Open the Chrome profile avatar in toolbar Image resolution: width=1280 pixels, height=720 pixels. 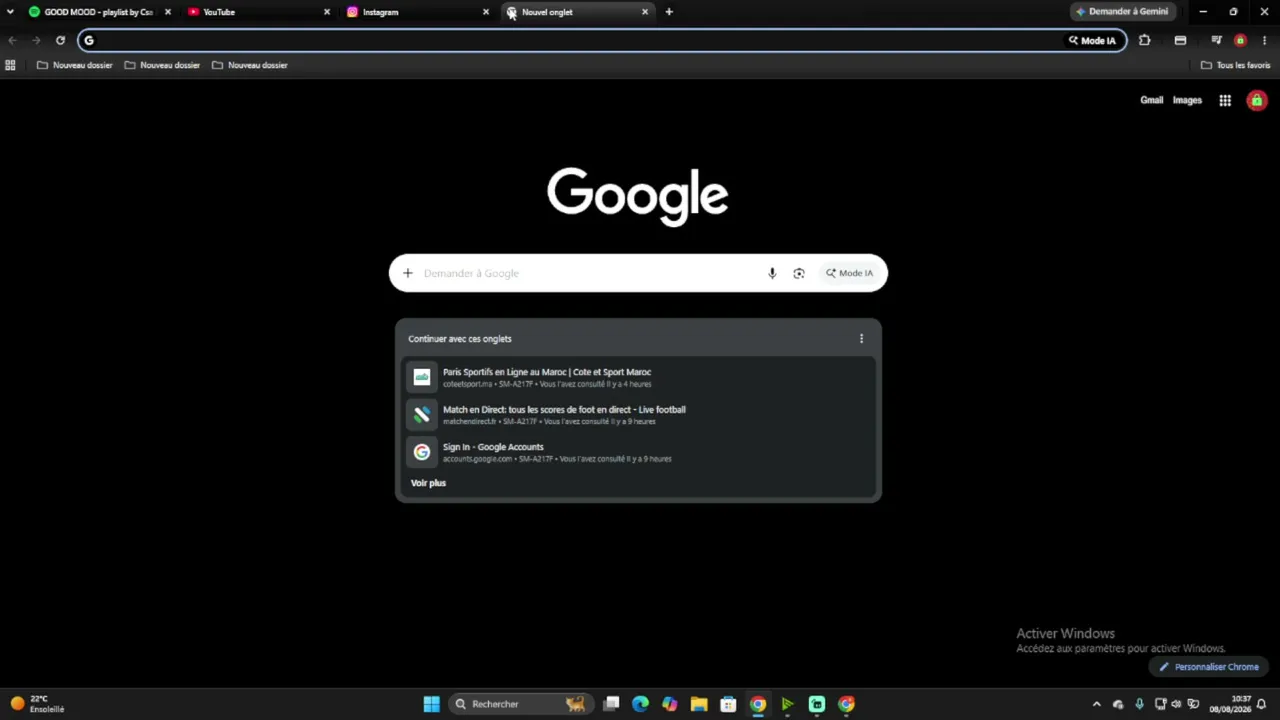coord(1240,41)
